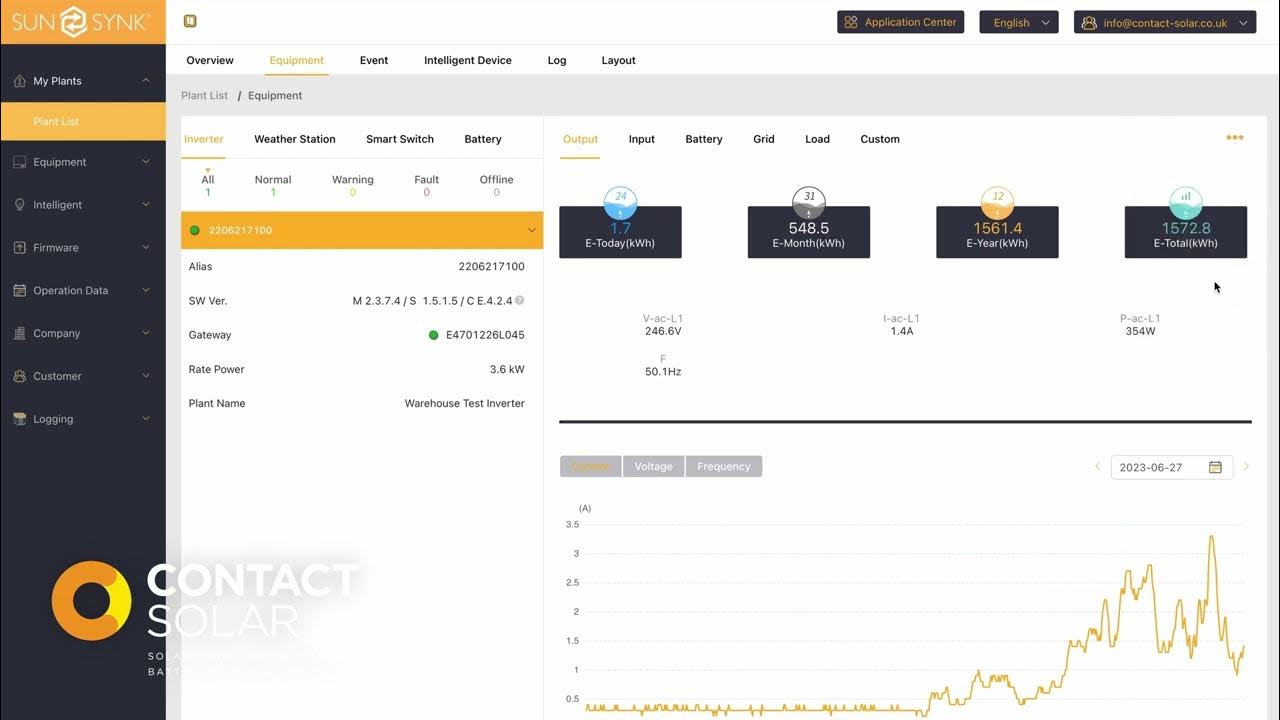The image size is (1280, 720).
Task: Collapse inverter 2206217100 row chevron
Action: pyautogui.click(x=532, y=231)
